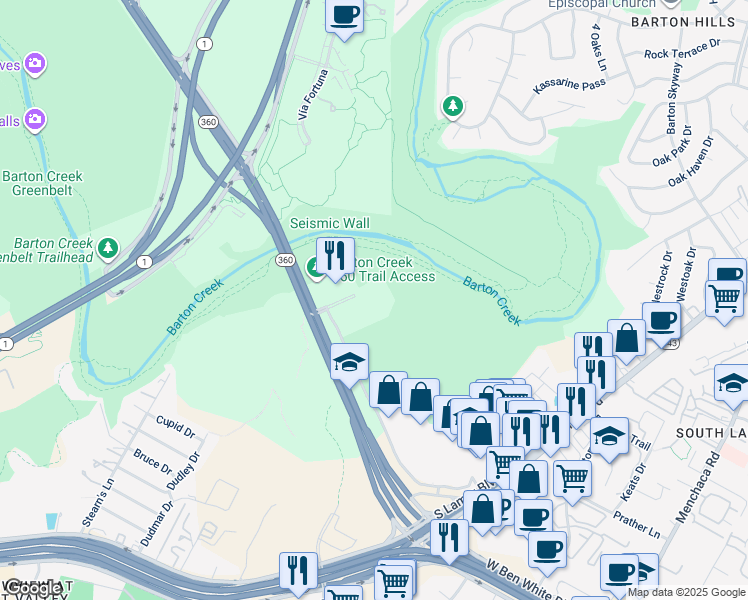Click the park tree pin near Kassarine Pass
Viewport: 748px width, 600px height.
[453, 107]
